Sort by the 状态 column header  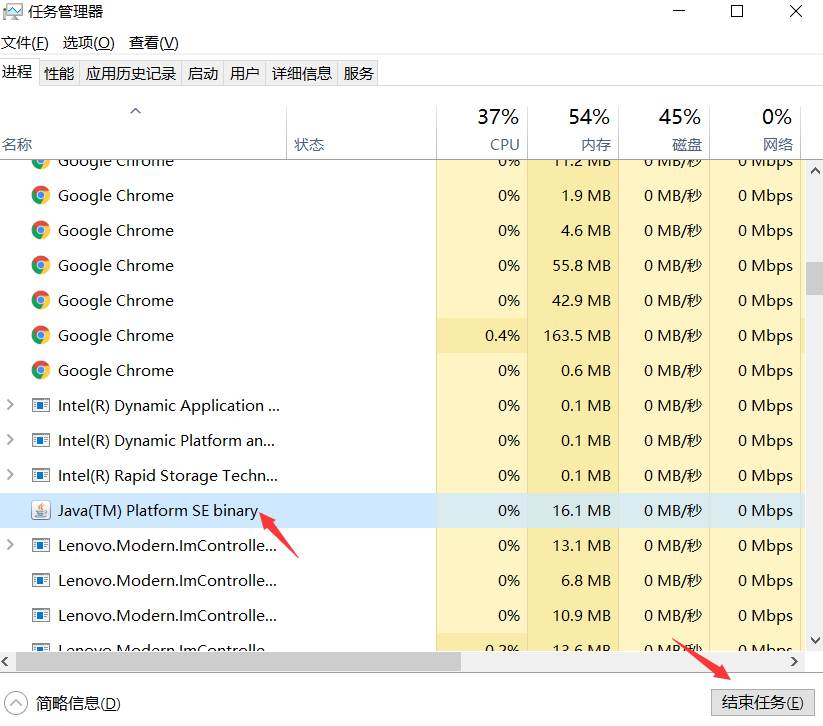click(362, 133)
